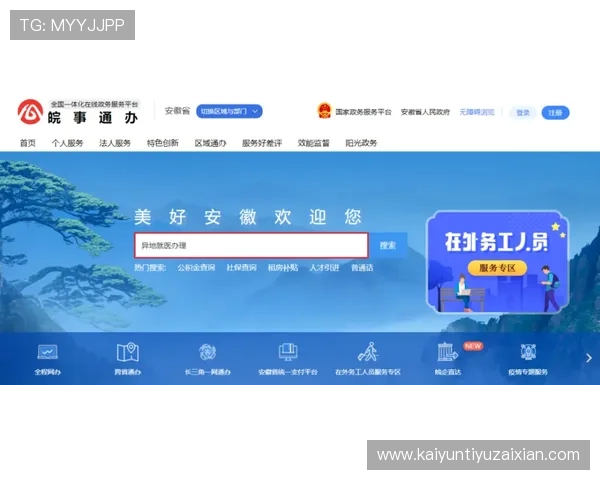The image size is (600, 480).
Task: Open 个人服务 menu item
Action: [67, 143]
